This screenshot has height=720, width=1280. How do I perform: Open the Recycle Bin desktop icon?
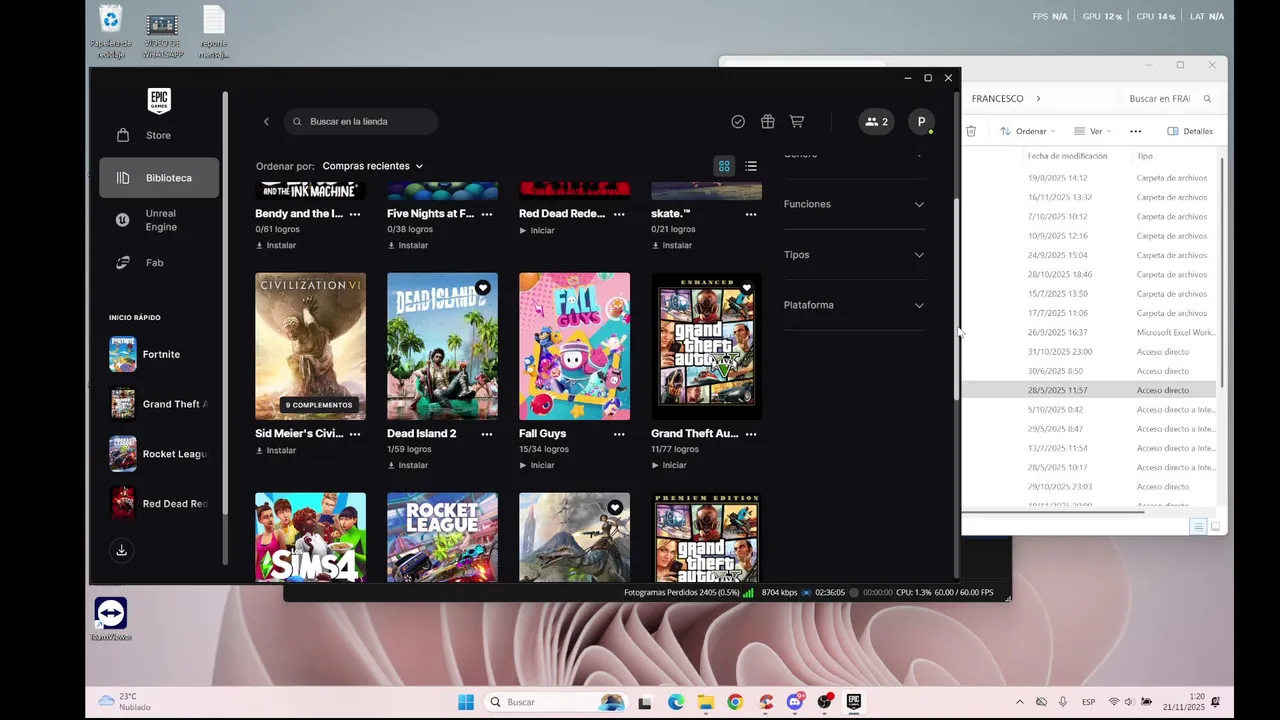click(111, 33)
